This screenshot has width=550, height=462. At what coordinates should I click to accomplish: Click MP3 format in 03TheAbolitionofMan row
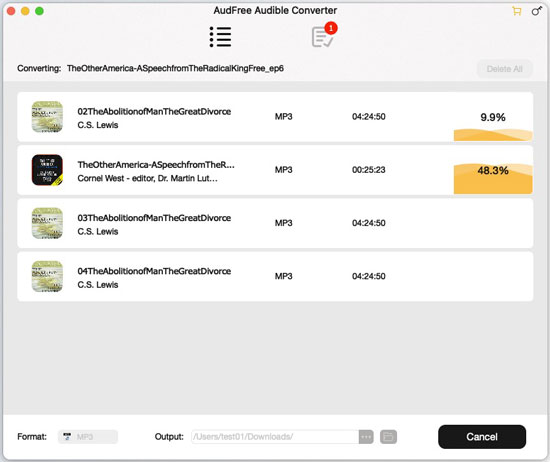[283, 223]
